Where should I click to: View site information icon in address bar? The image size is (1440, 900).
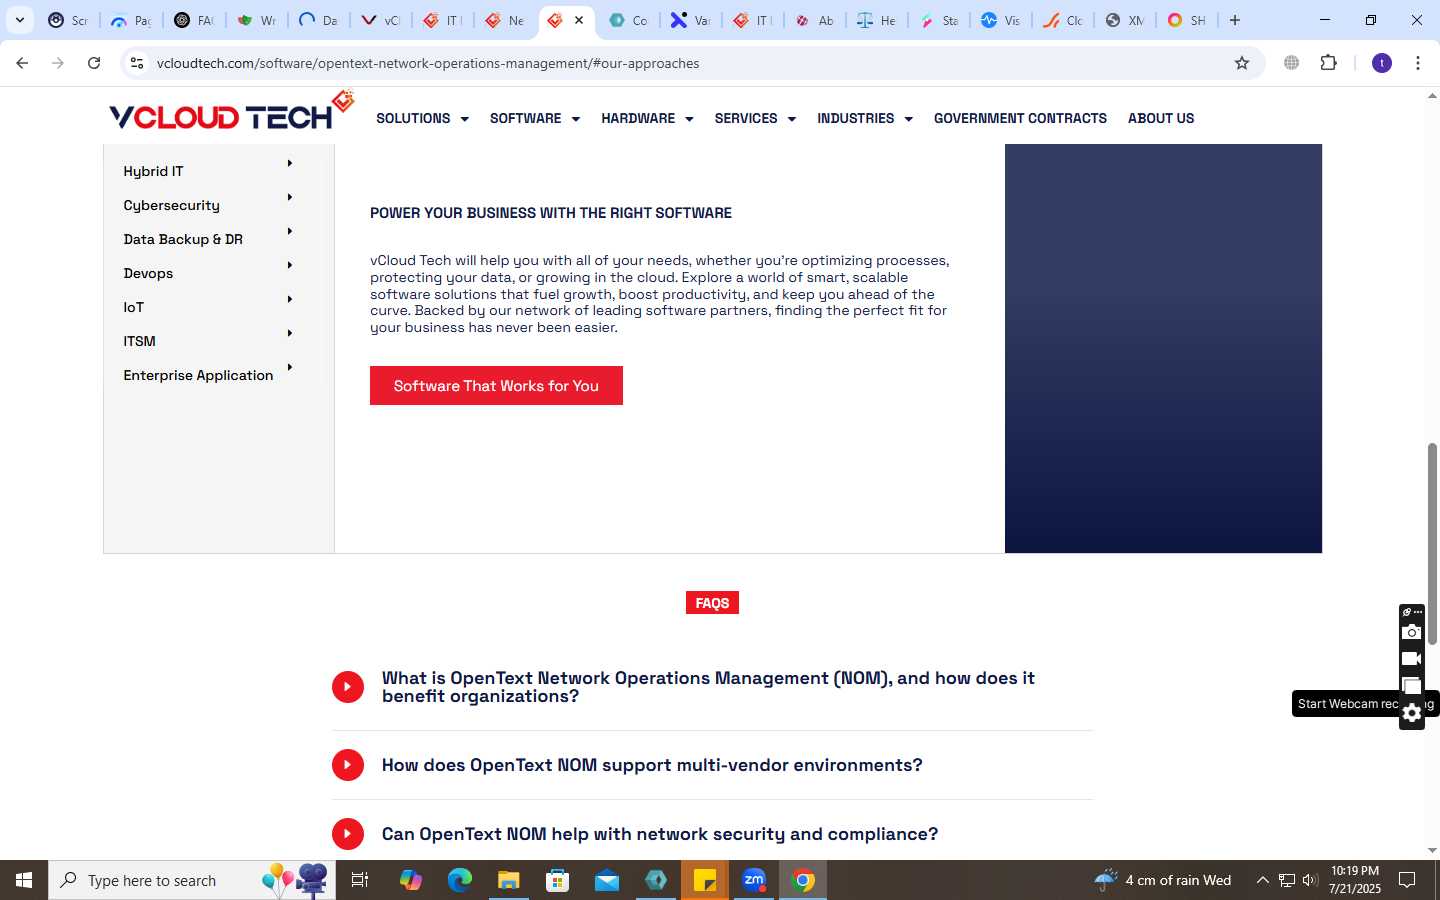tap(137, 63)
